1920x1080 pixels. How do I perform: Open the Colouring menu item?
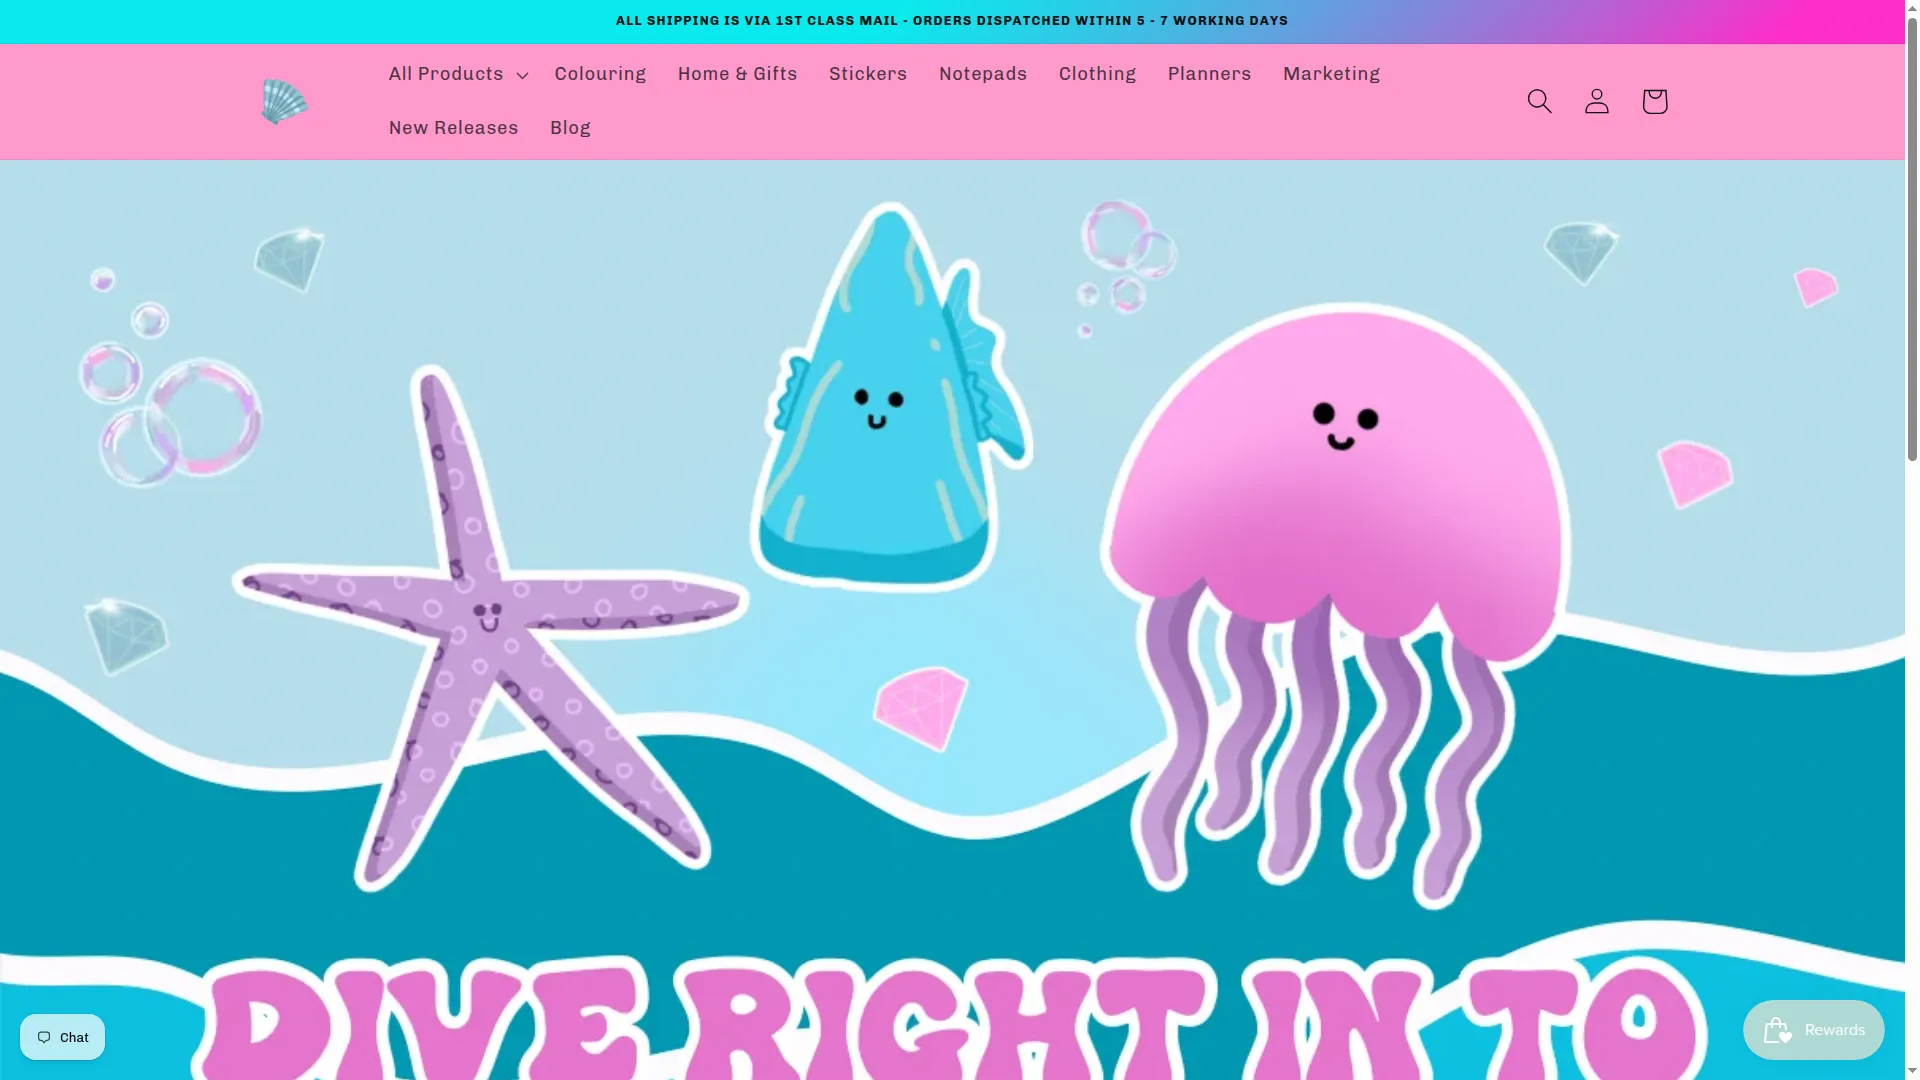pyautogui.click(x=600, y=74)
